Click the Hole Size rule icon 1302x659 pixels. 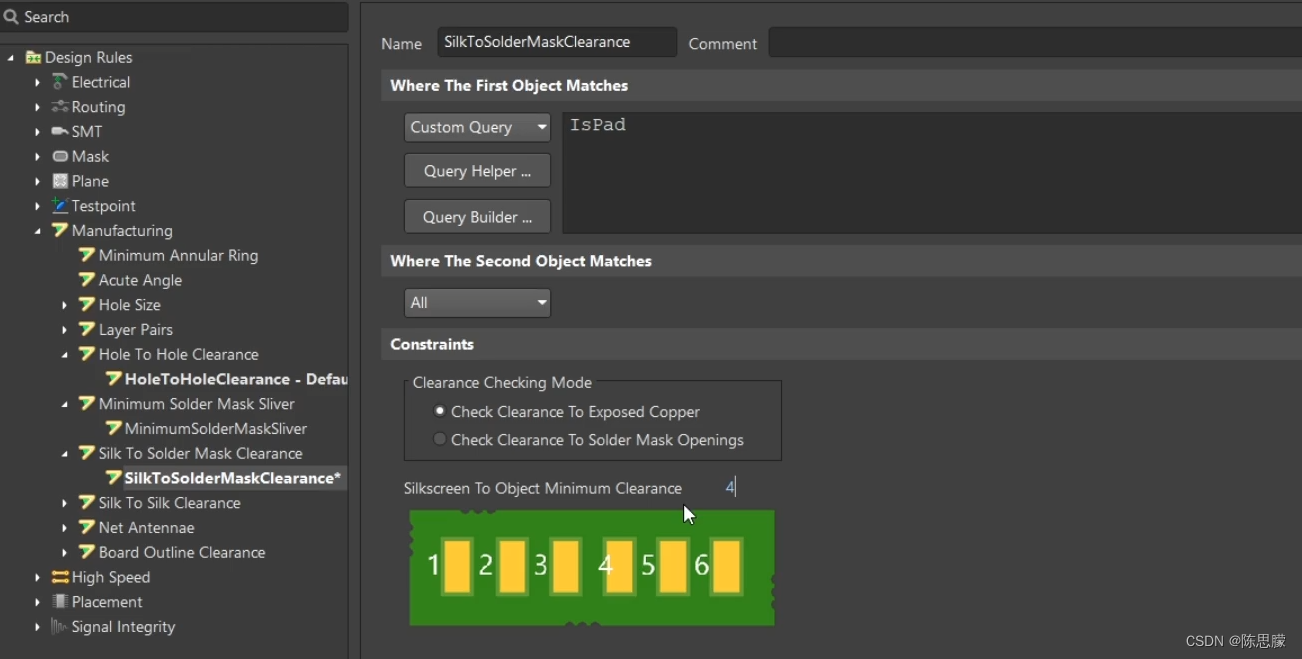point(87,305)
